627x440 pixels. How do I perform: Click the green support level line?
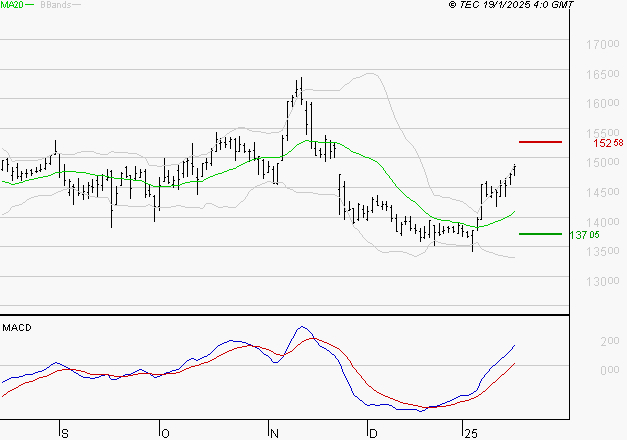click(x=540, y=234)
